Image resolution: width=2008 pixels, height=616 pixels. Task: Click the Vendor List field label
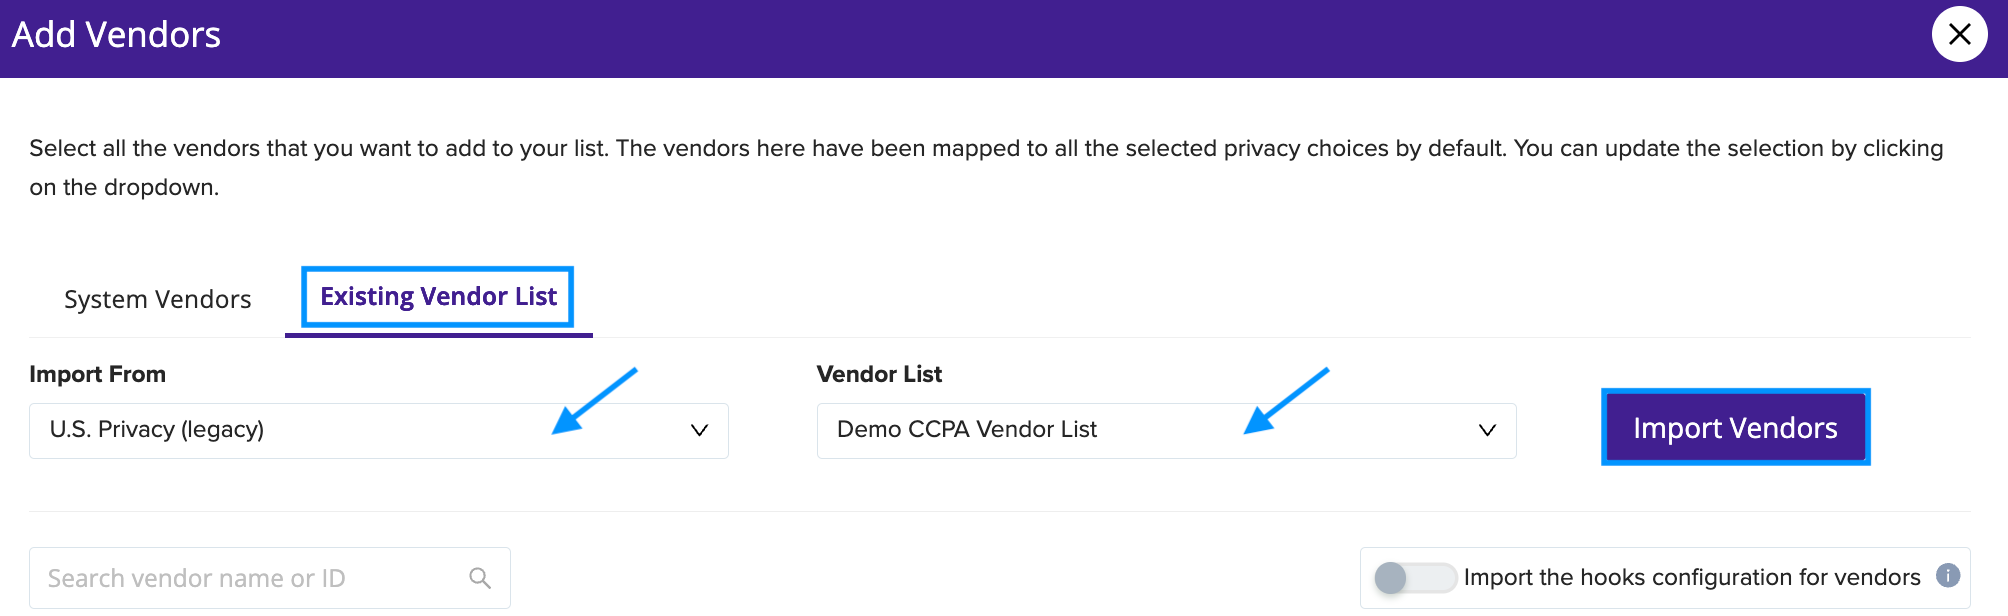(x=879, y=374)
